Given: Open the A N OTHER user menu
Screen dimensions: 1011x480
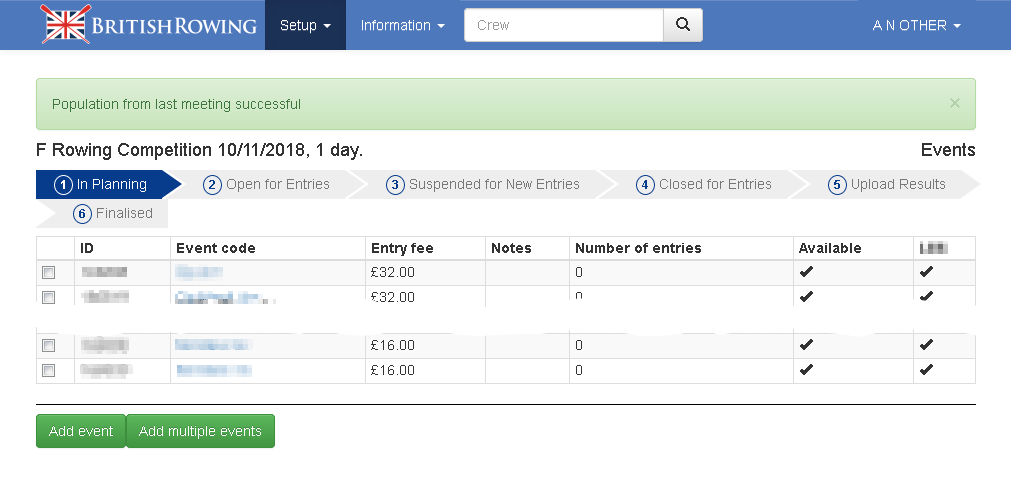Looking at the screenshot, I should tap(916, 25).
